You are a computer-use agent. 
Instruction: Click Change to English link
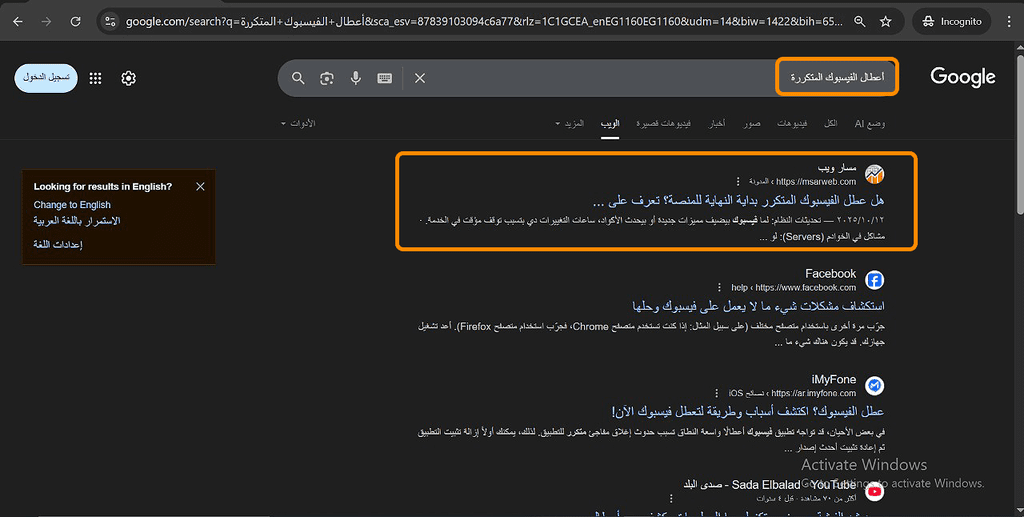point(72,205)
